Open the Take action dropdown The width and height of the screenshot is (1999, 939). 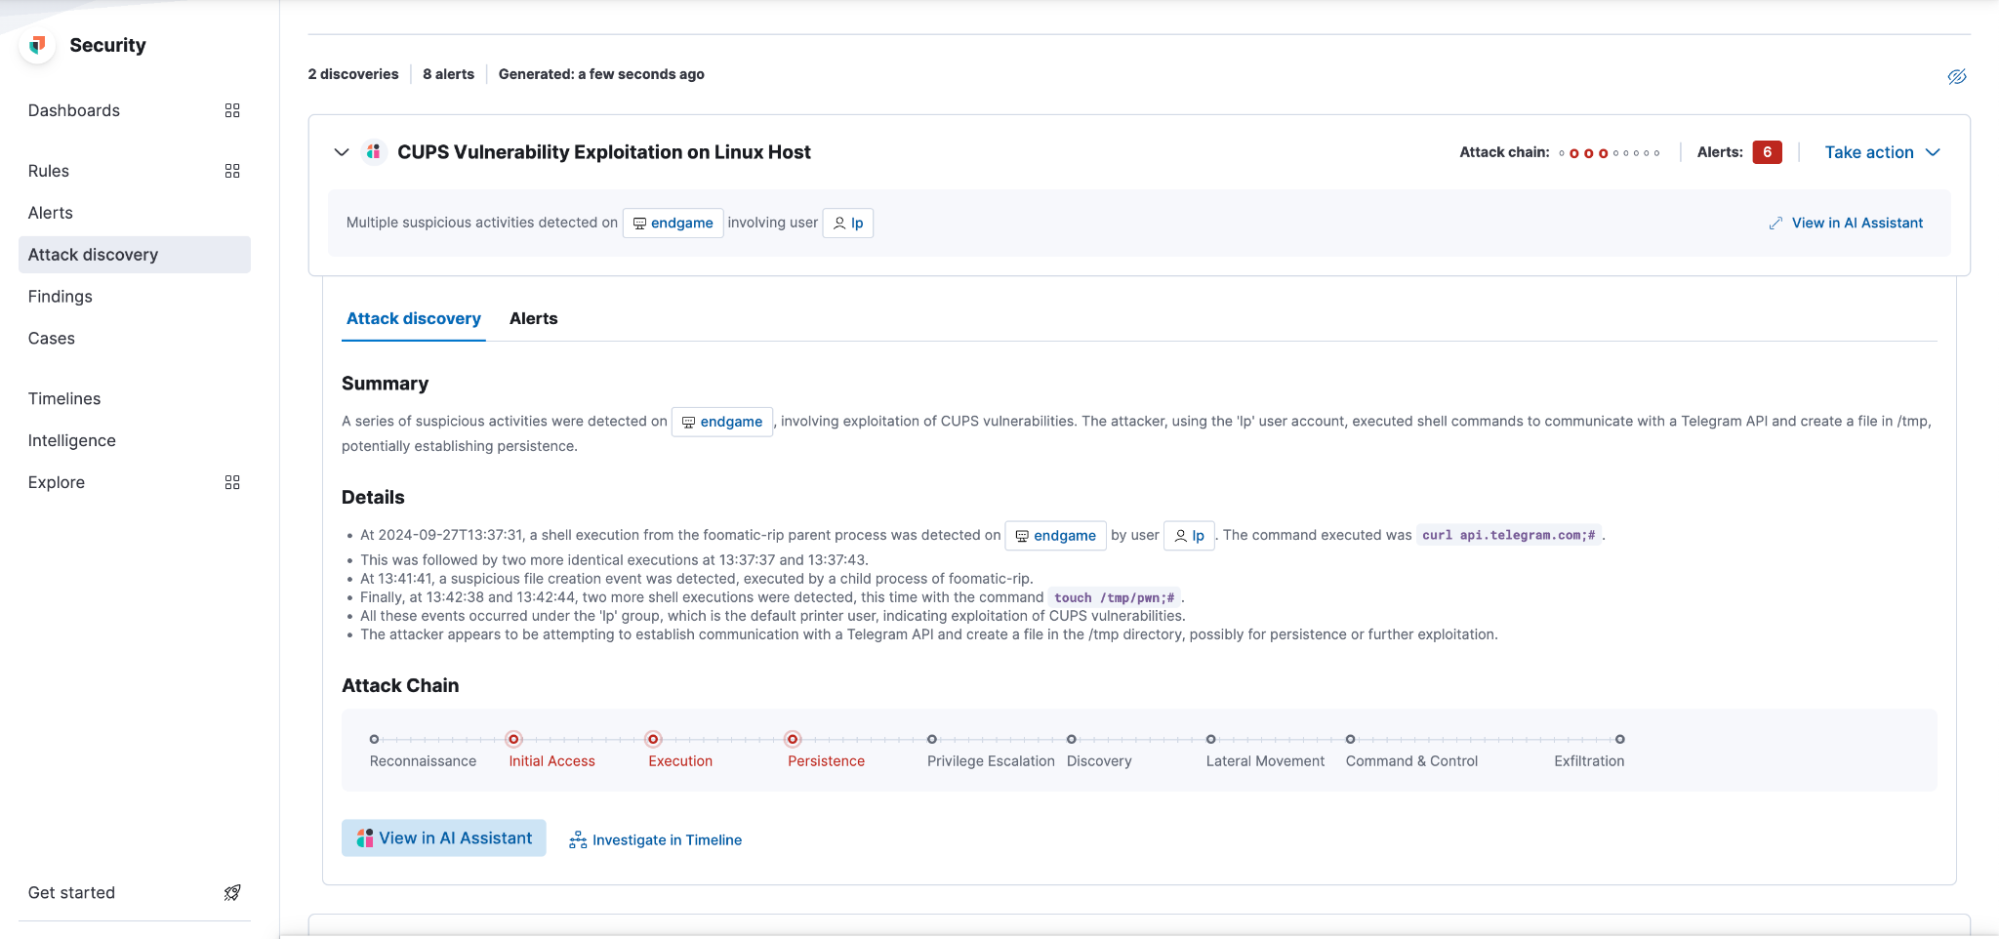(1881, 152)
